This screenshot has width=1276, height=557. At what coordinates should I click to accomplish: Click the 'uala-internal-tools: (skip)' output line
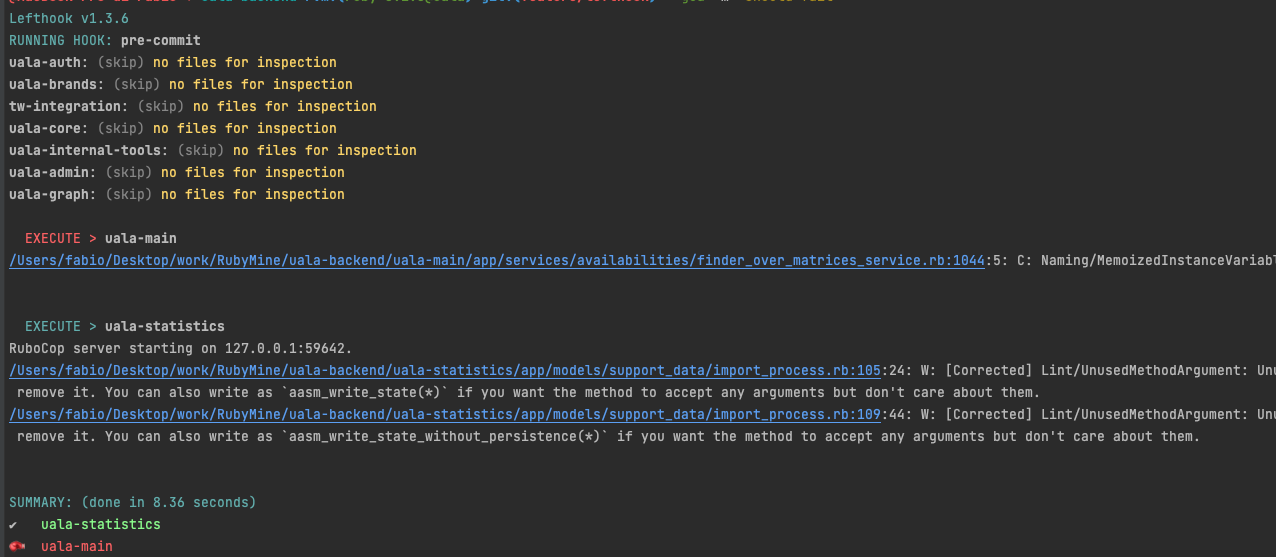coord(213,150)
